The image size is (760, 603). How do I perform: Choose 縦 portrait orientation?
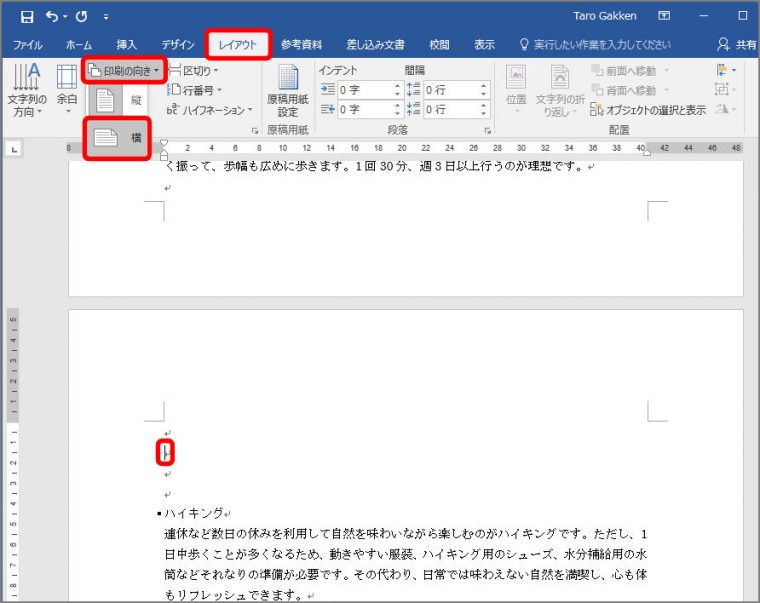click(117, 100)
